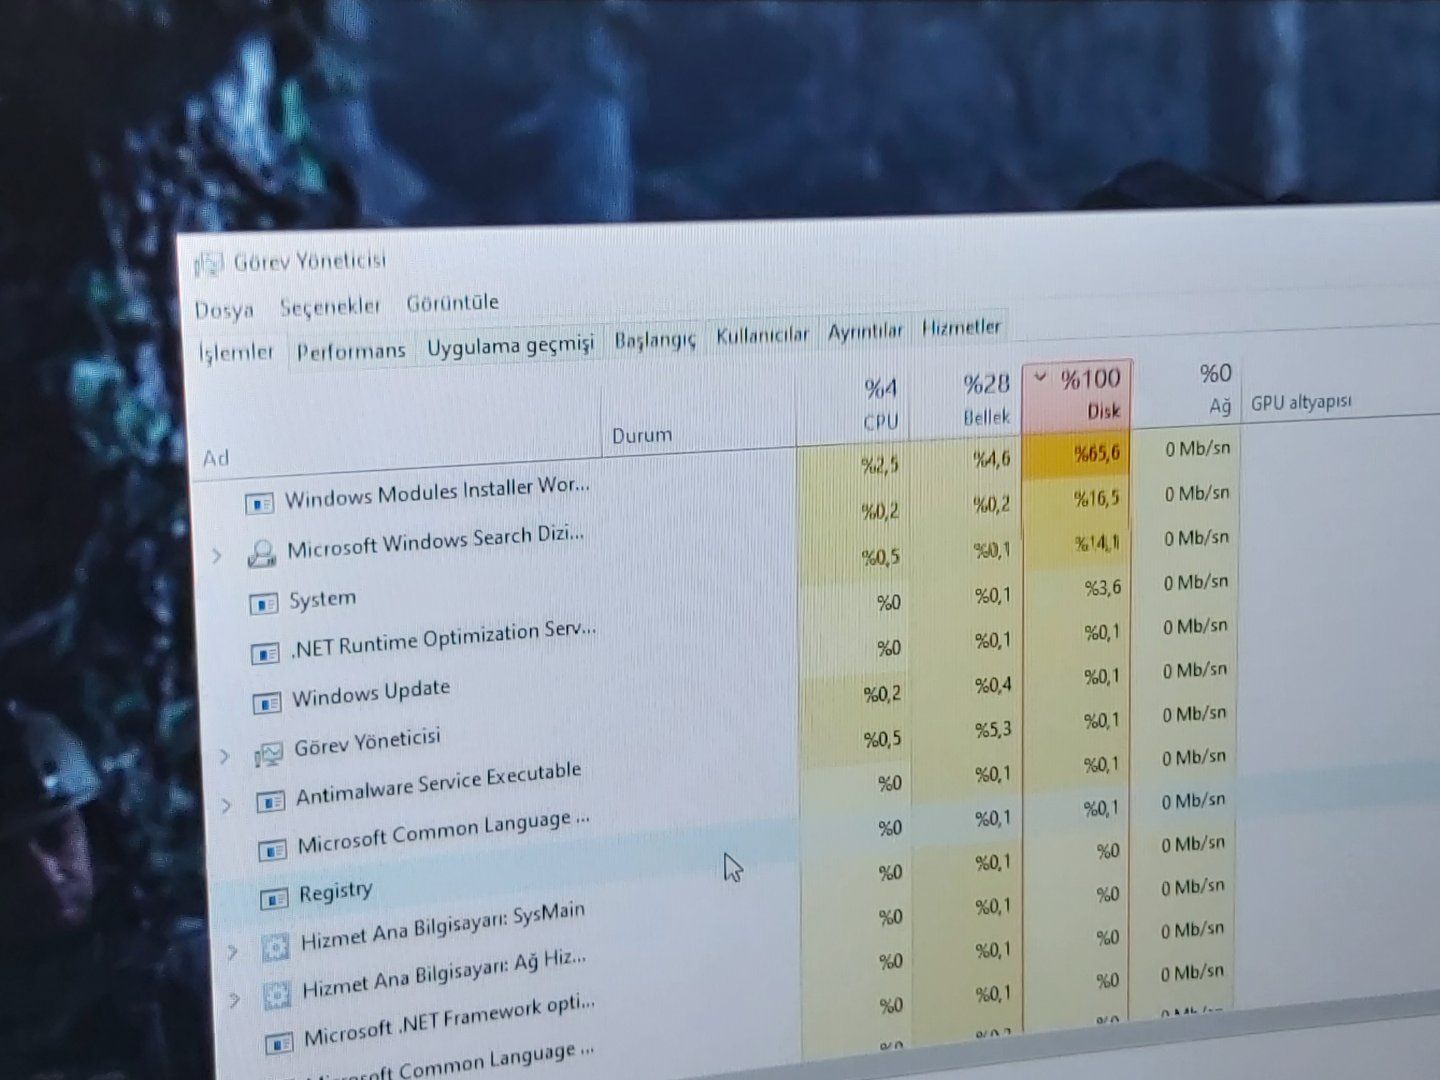Click the System process icon
Screen dimensions: 1440x1080
coord(264,604)
